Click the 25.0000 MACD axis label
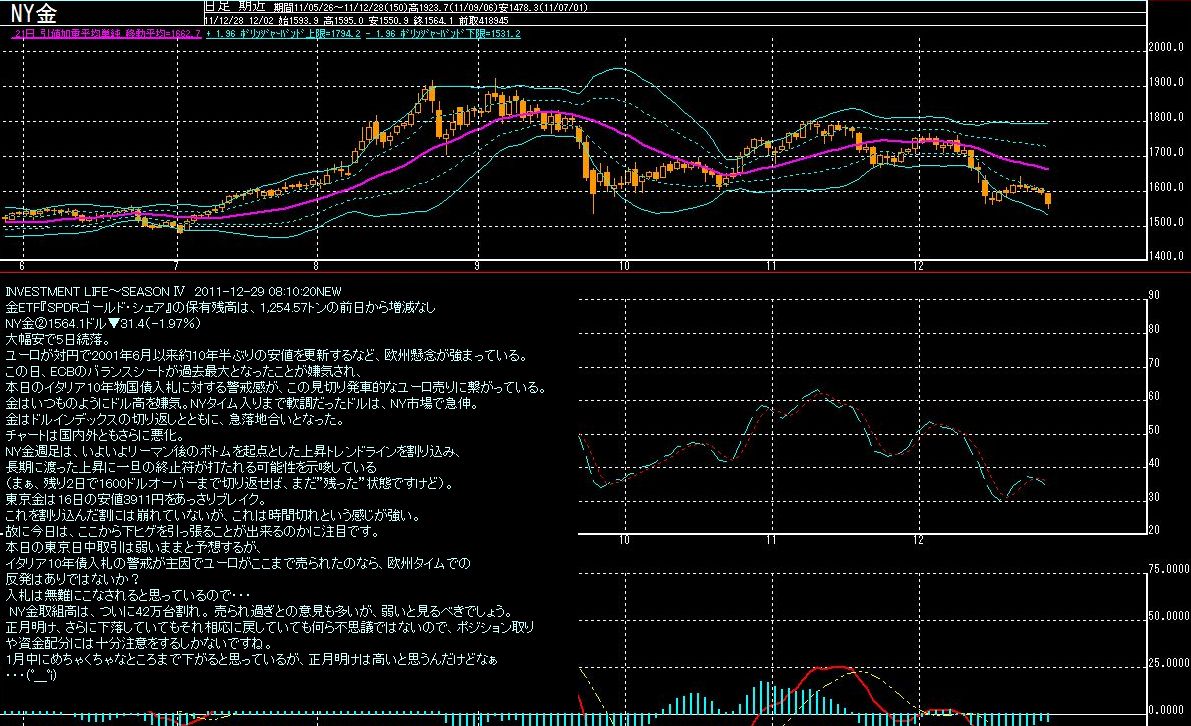 click(x=1168, y=663)
